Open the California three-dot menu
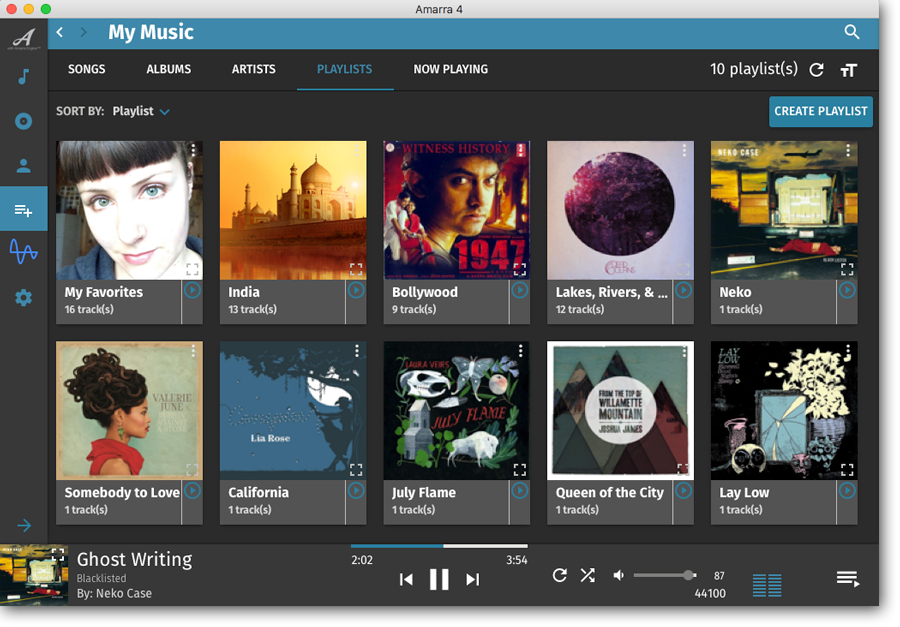This screenshot has height=627, width=900. pos(357,350)
